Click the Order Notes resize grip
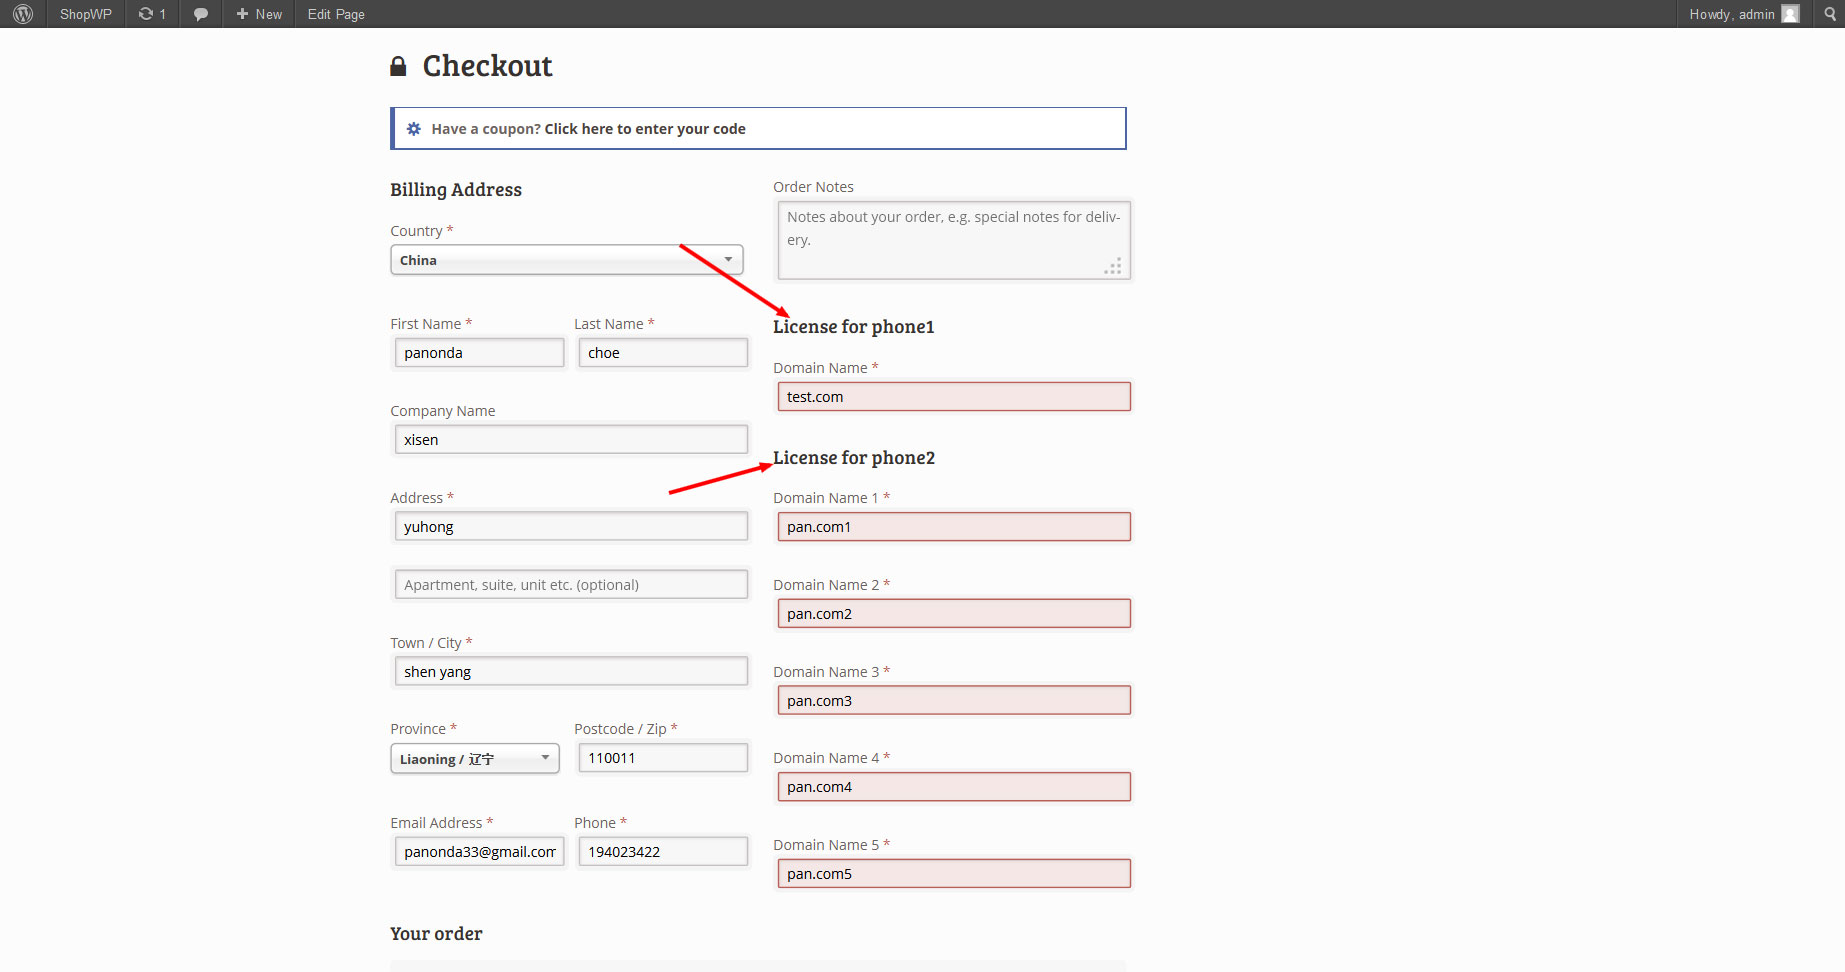1845x972 pixels. 1113,267
